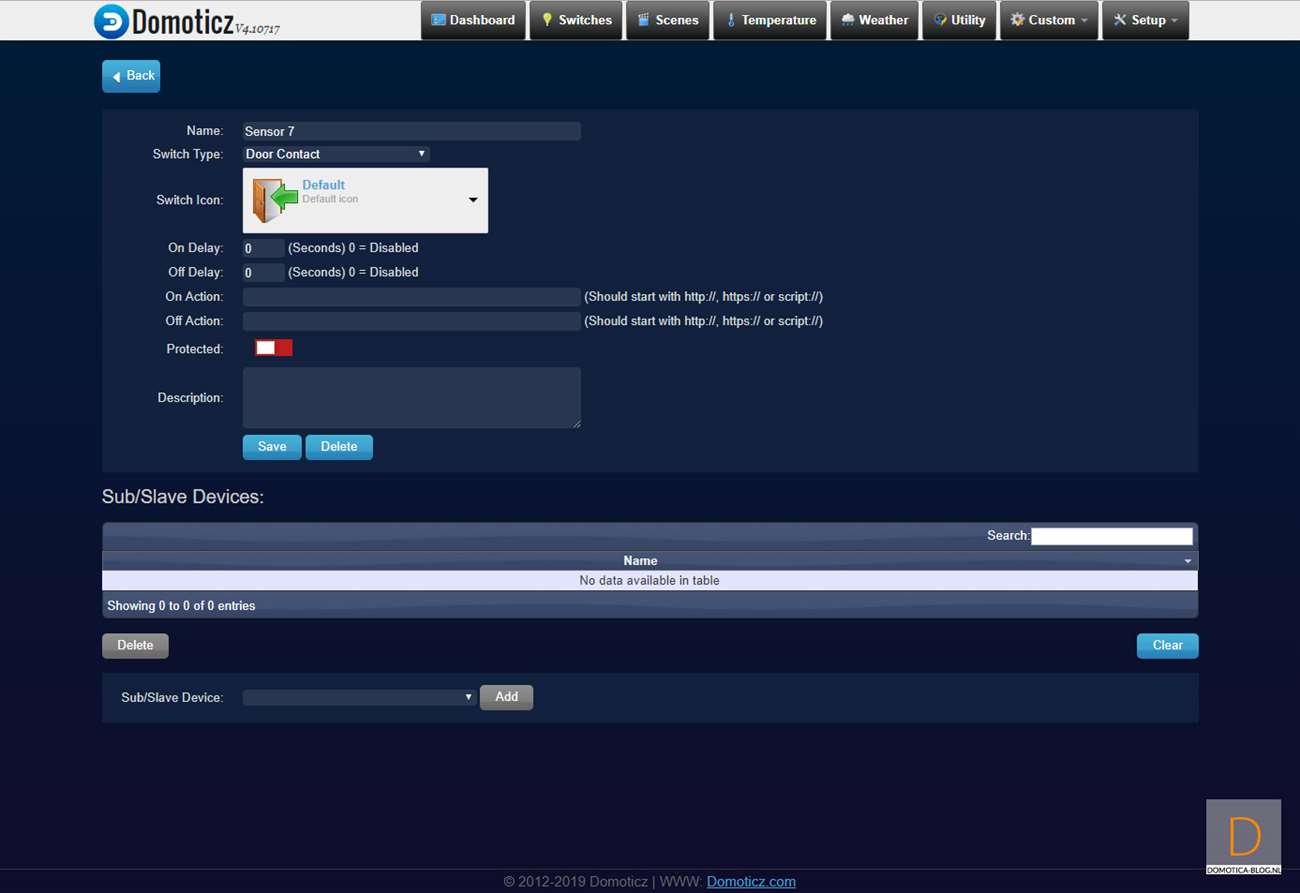
Task: Click the Domotica-blog watermark logo
Action: coord(1243,837)
